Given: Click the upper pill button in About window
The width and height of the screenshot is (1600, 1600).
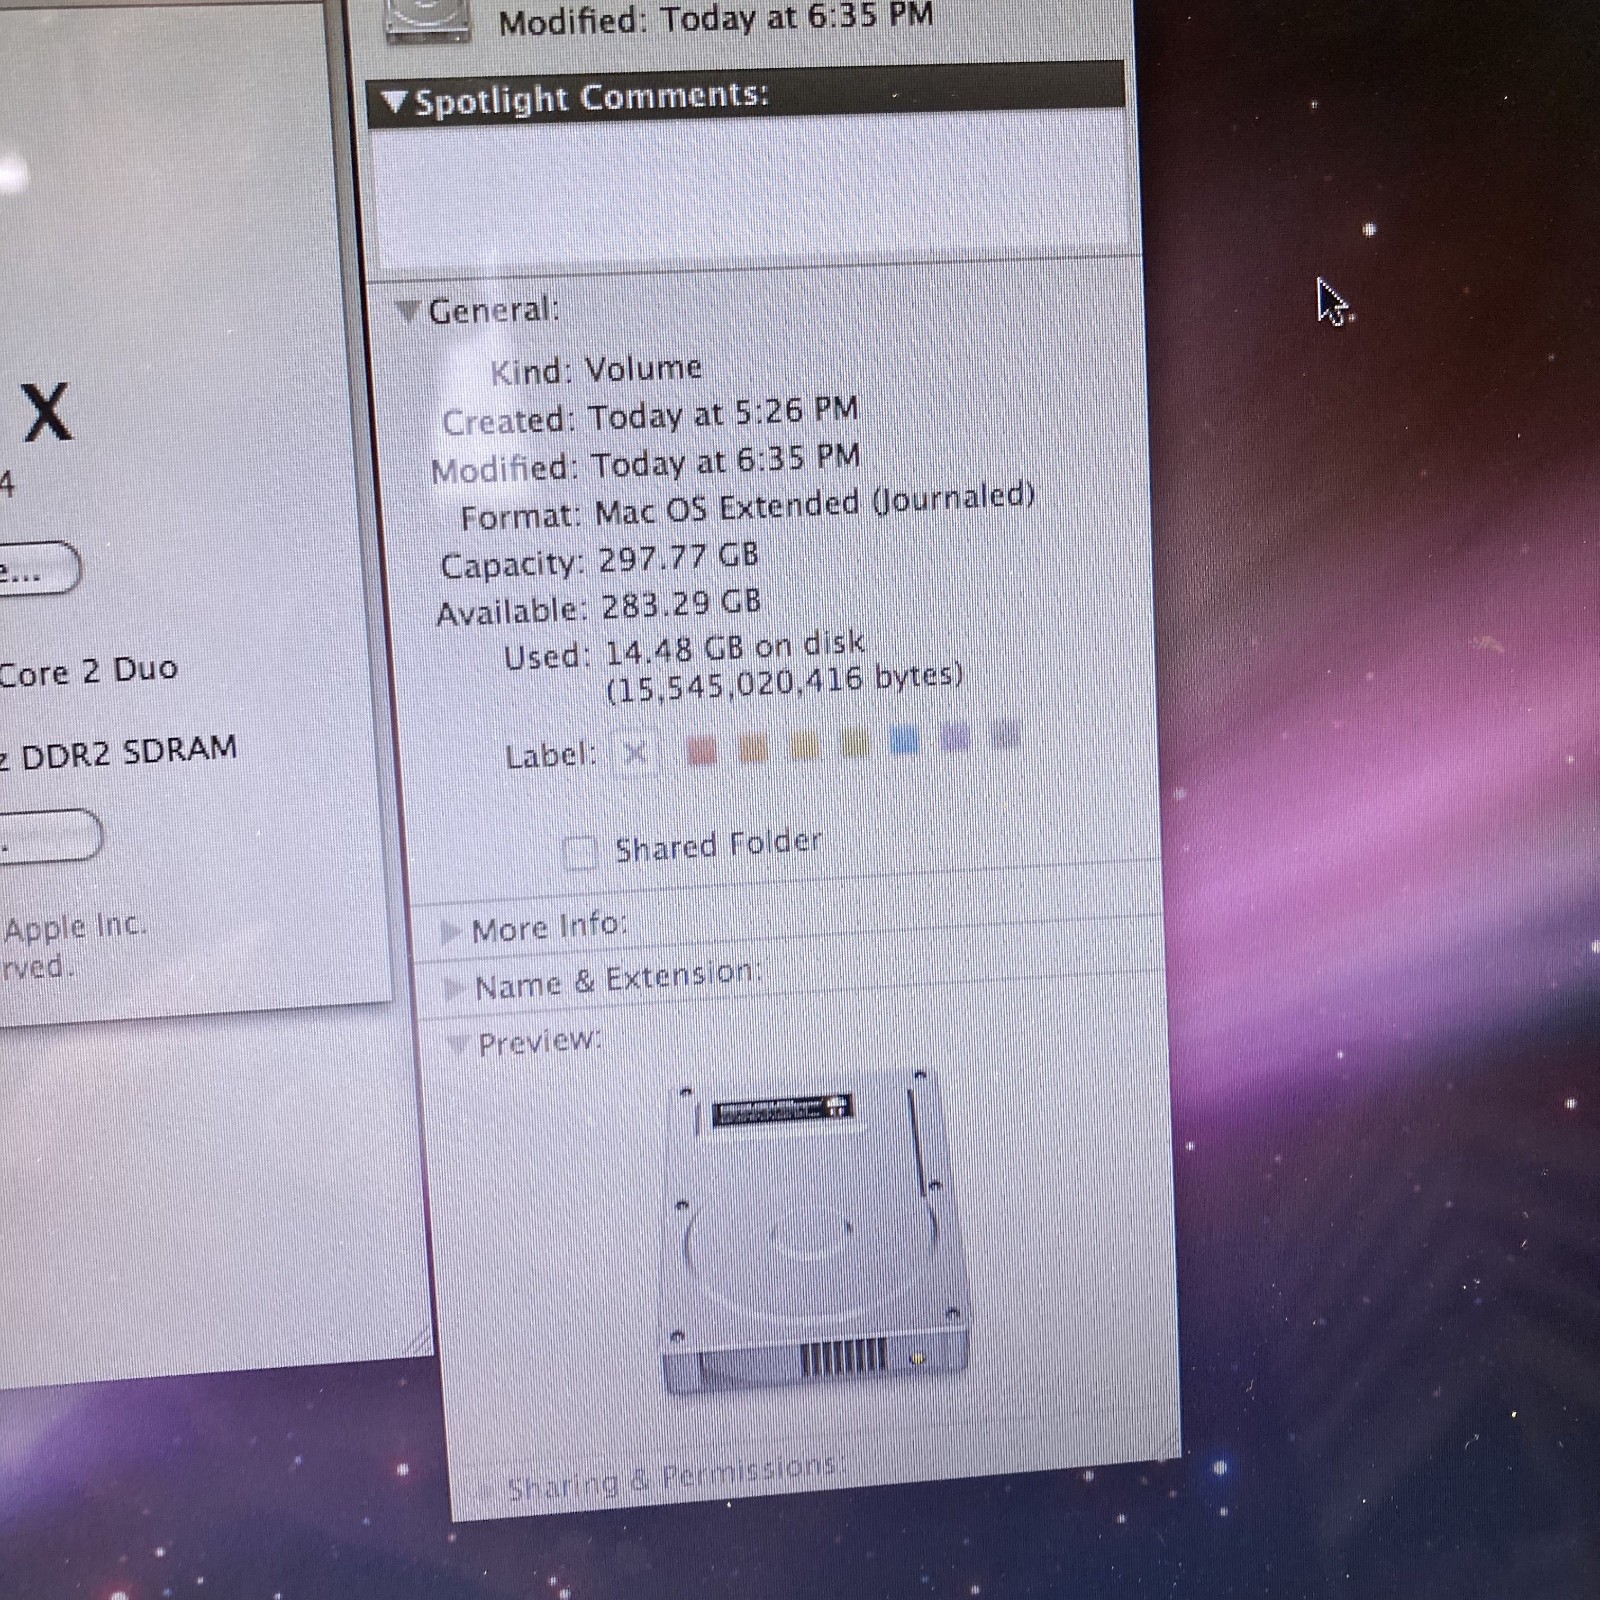Looking at the screenshot, I should click(38, 568).
